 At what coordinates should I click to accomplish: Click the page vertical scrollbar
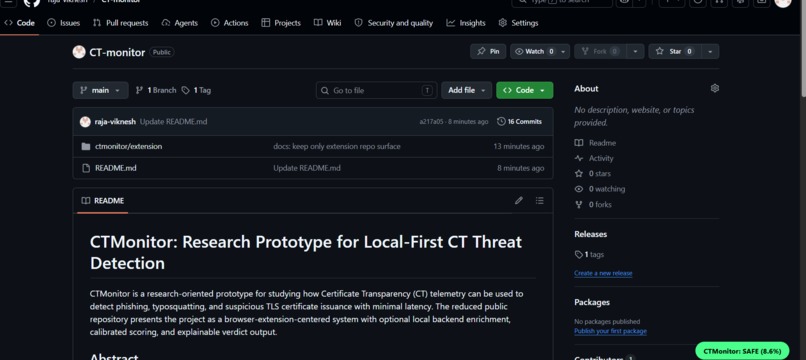point(802,49)
